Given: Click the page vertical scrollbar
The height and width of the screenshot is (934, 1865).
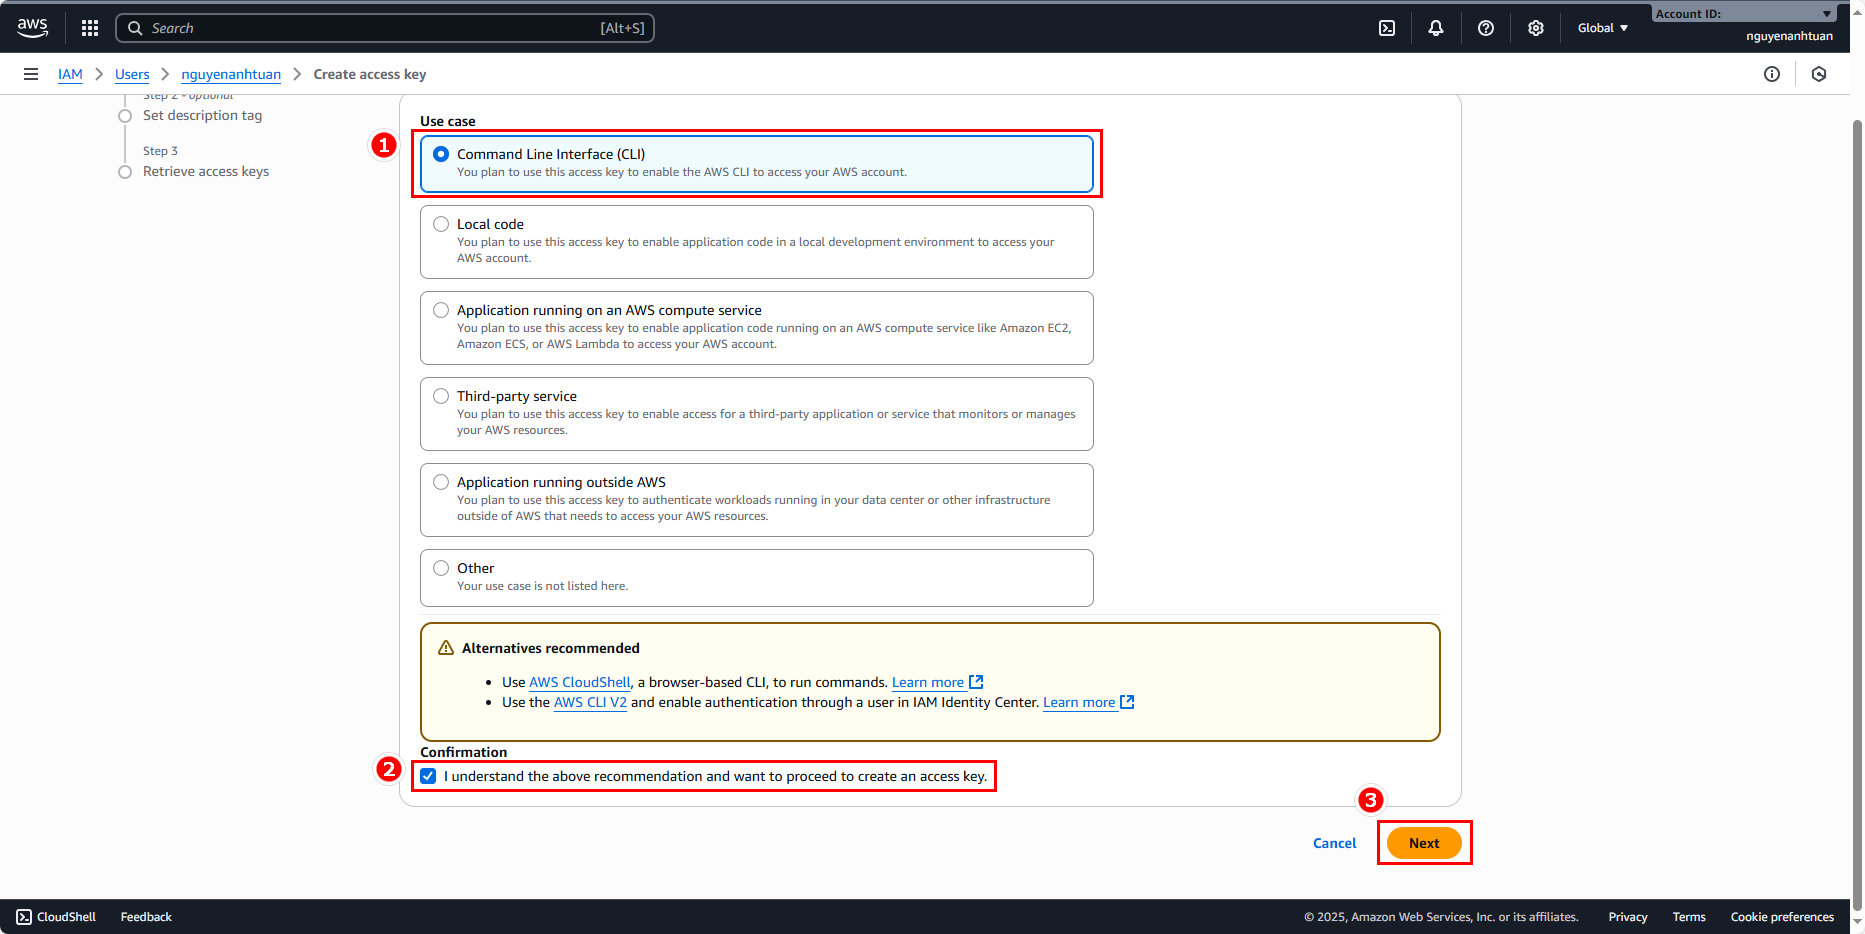Looking at the screenshot, I should [1857, 500].
